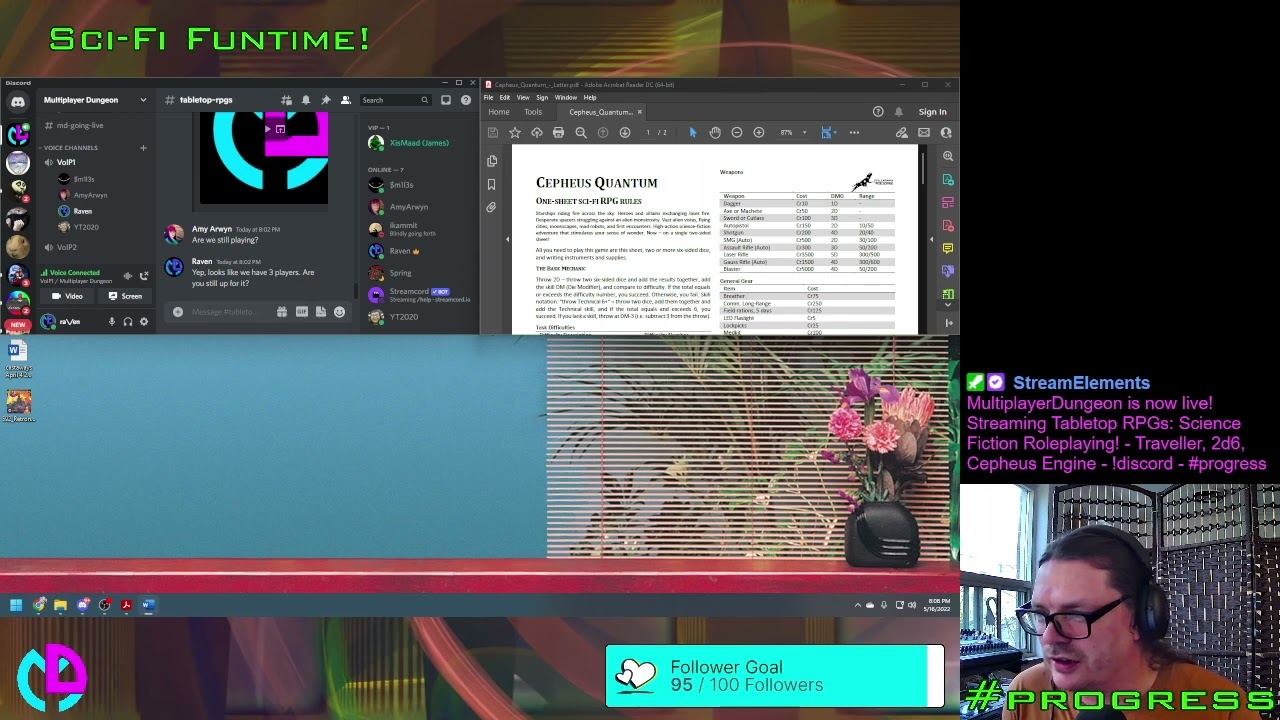Open find text magnifier in Acrobat toolbar
This screenshot has height=720, width=1280.
[x=581, y=133]
